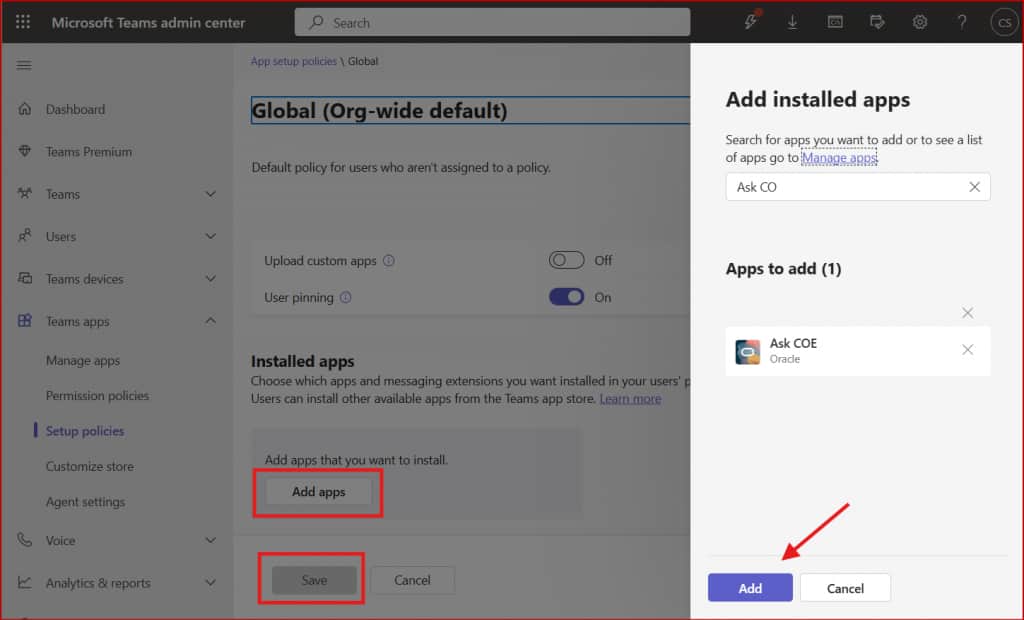
Task: Click the Ask CO app search field
Action: 857,187
